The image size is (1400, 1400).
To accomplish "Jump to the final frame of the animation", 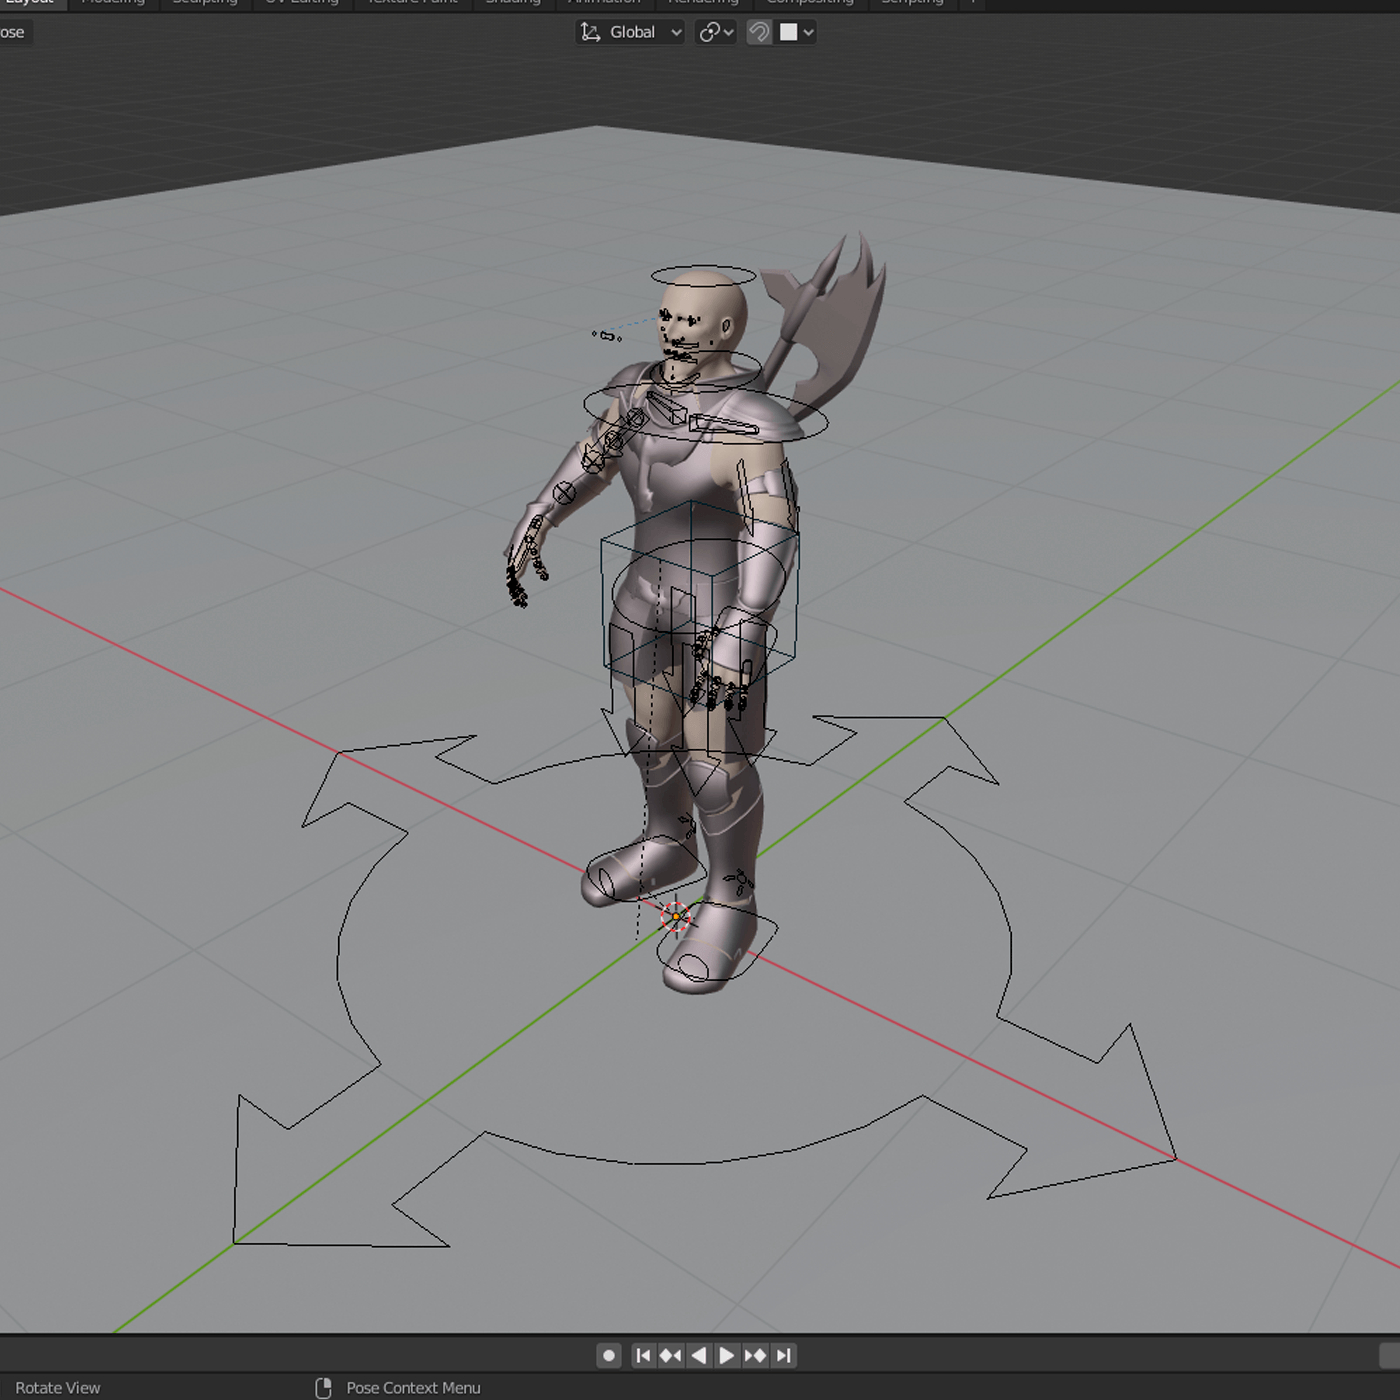I will pyautogui.click(x=784, y=1355).
